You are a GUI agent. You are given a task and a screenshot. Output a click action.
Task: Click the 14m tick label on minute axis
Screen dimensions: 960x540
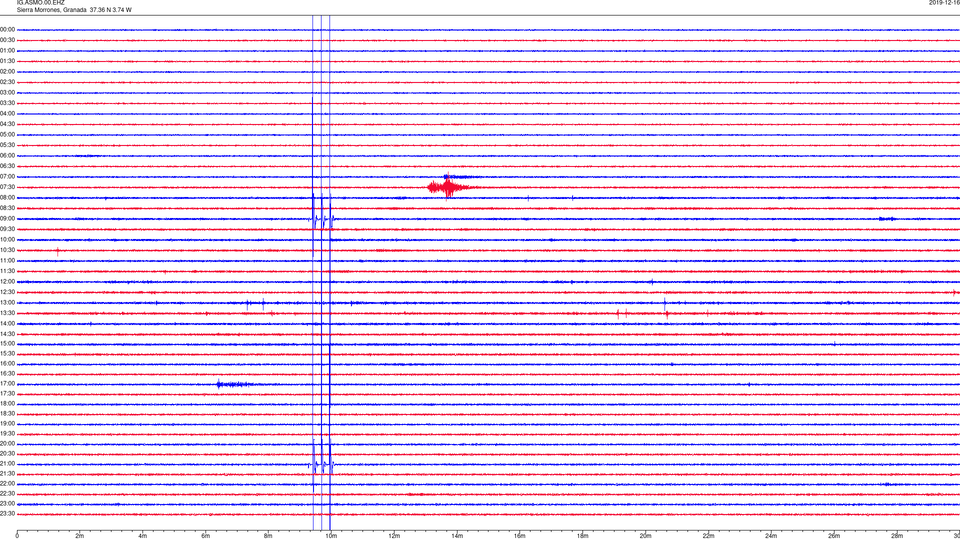[457, 536]
